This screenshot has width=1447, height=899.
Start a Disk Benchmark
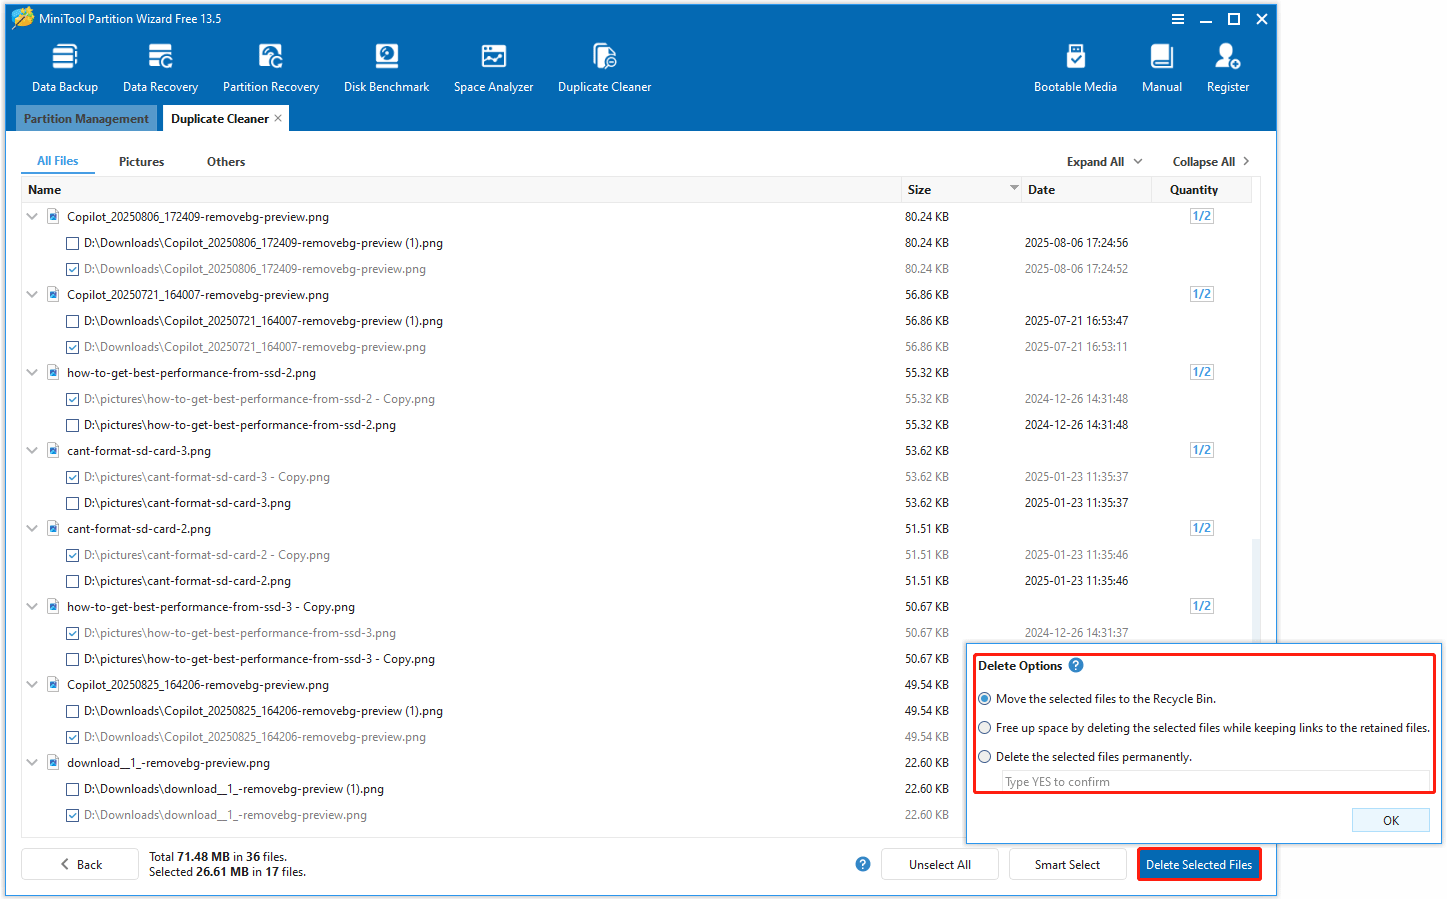[386, 65]
